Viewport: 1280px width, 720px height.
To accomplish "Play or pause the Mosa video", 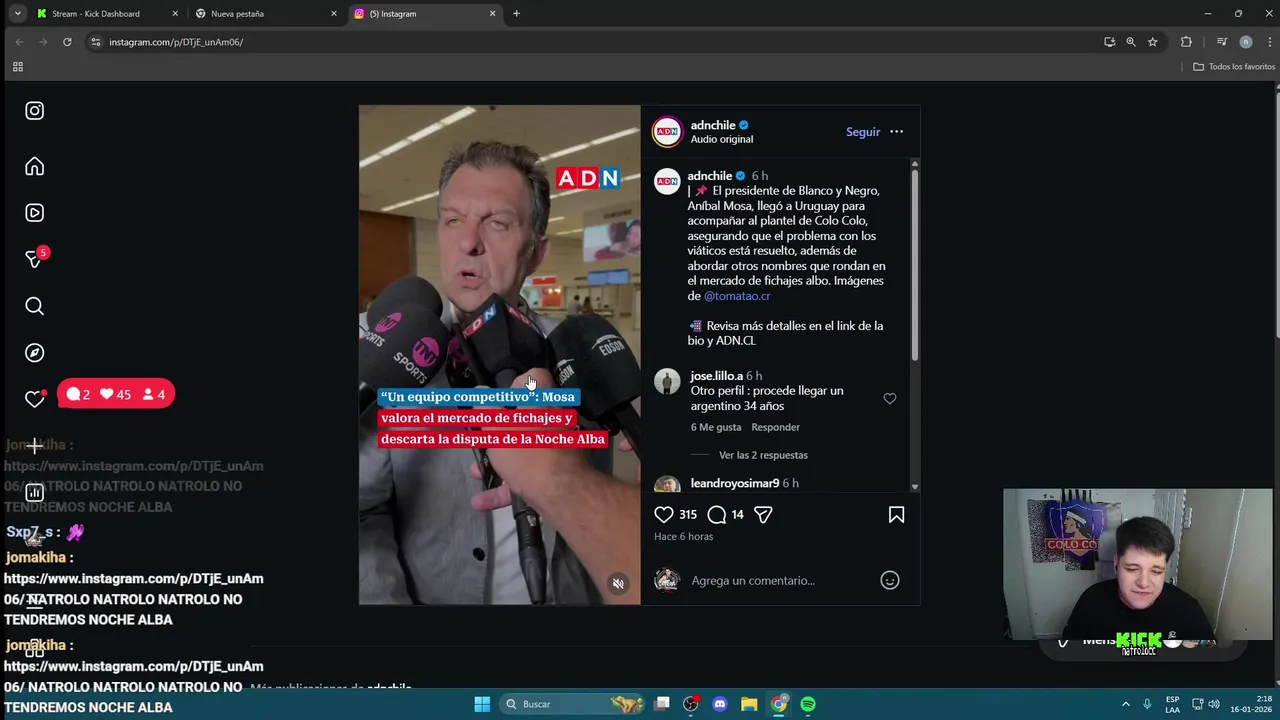I will pyautogui.click(x=499, y=355).
